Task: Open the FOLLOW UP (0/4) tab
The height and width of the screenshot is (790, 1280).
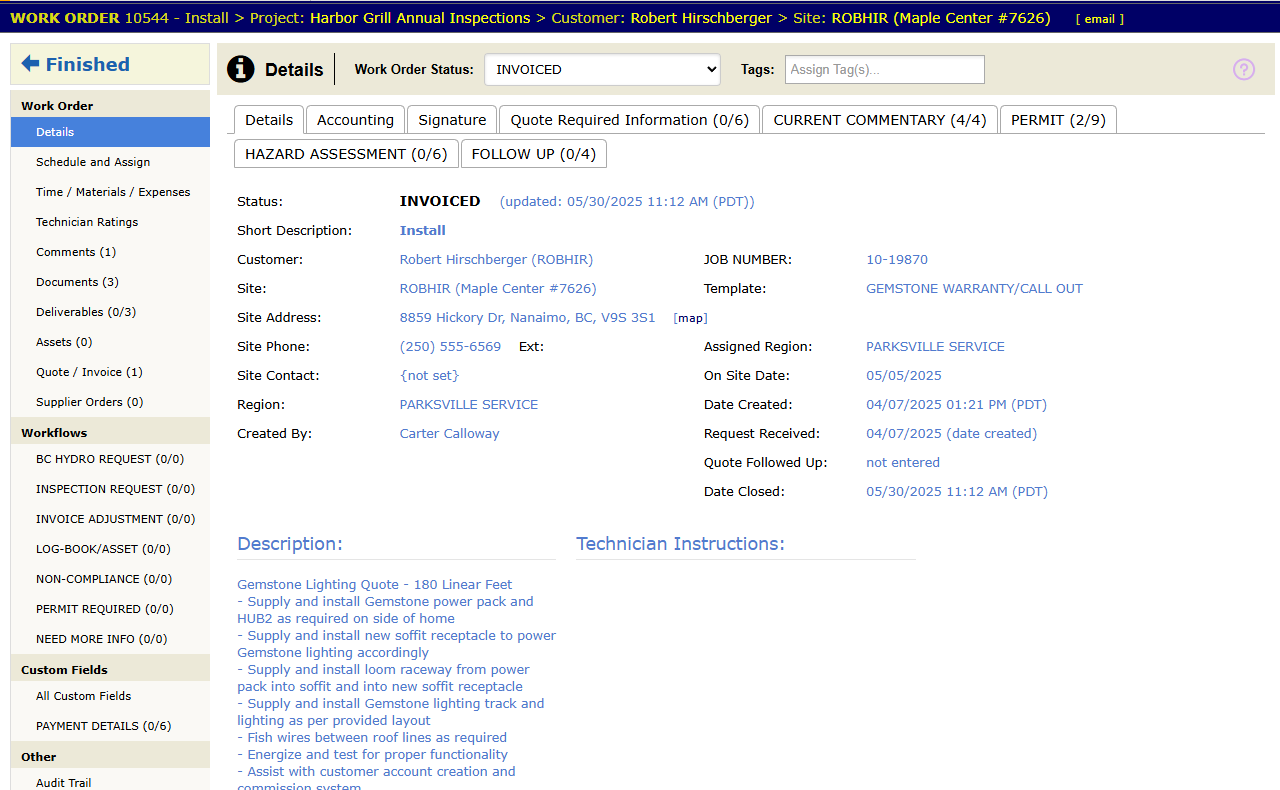Action: coord(534,154)
